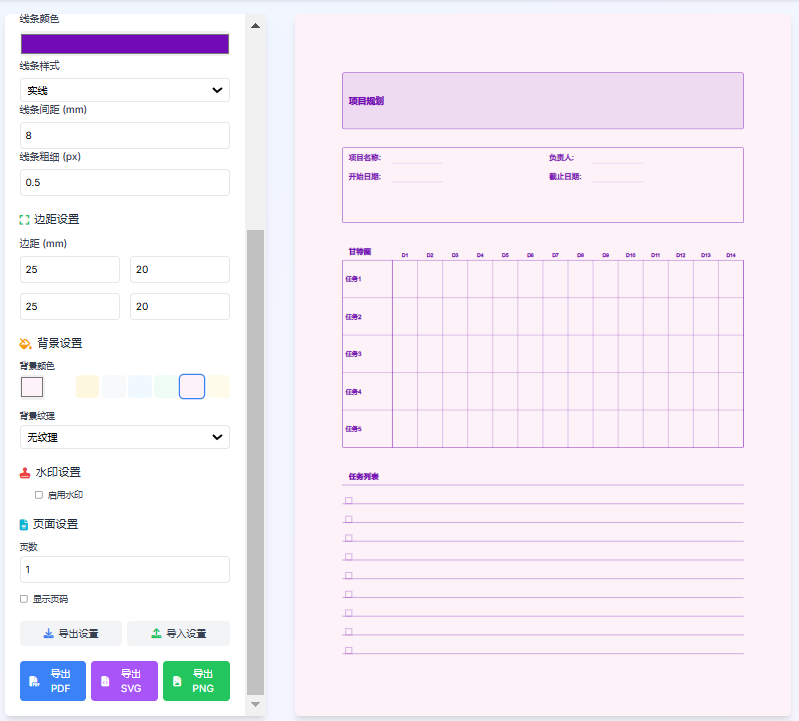The height and width of the screenshot is (721, 799).
Task: Click the download icon on 导出设置
Action: coord(48,633)
